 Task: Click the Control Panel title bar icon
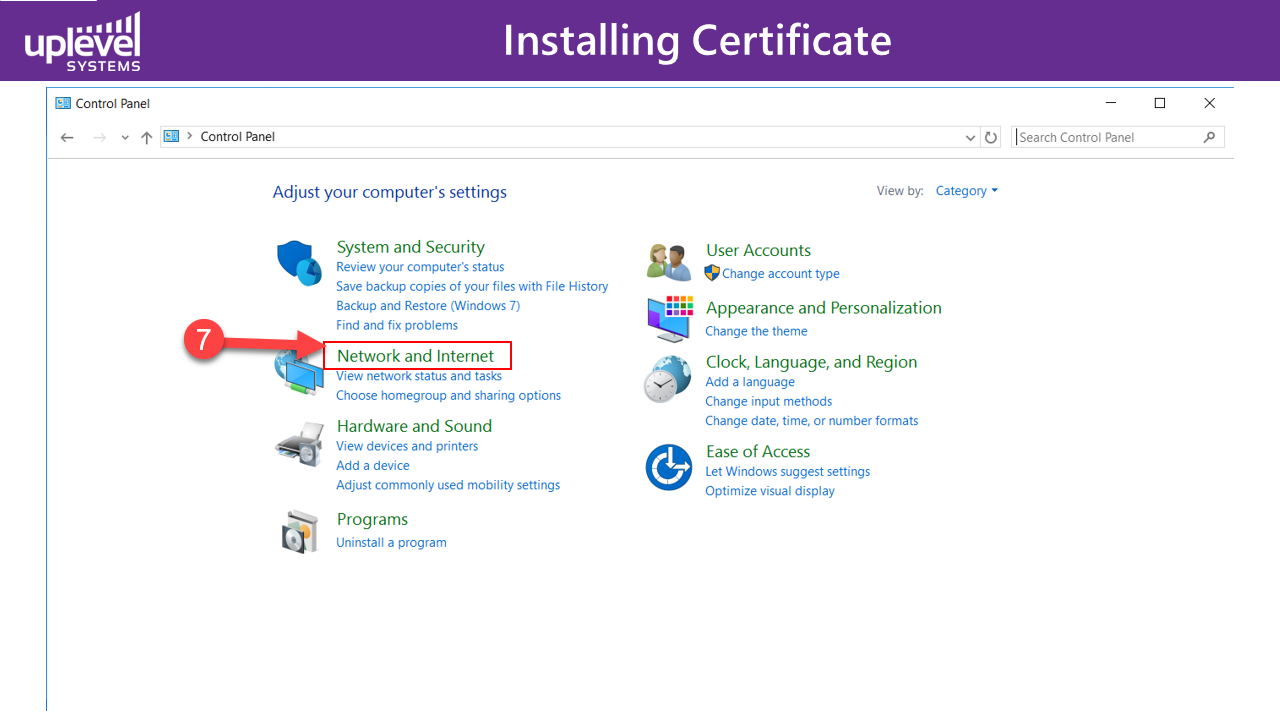pos(63,103)
